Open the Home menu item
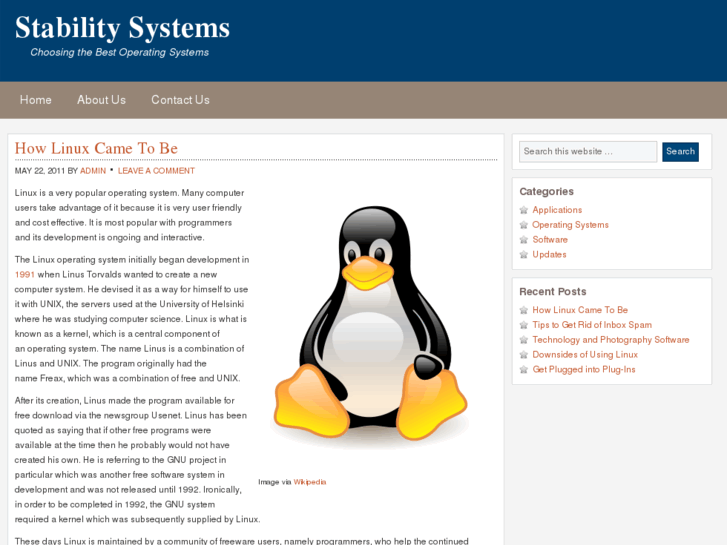The image size is (727, 545). [36, 100]
